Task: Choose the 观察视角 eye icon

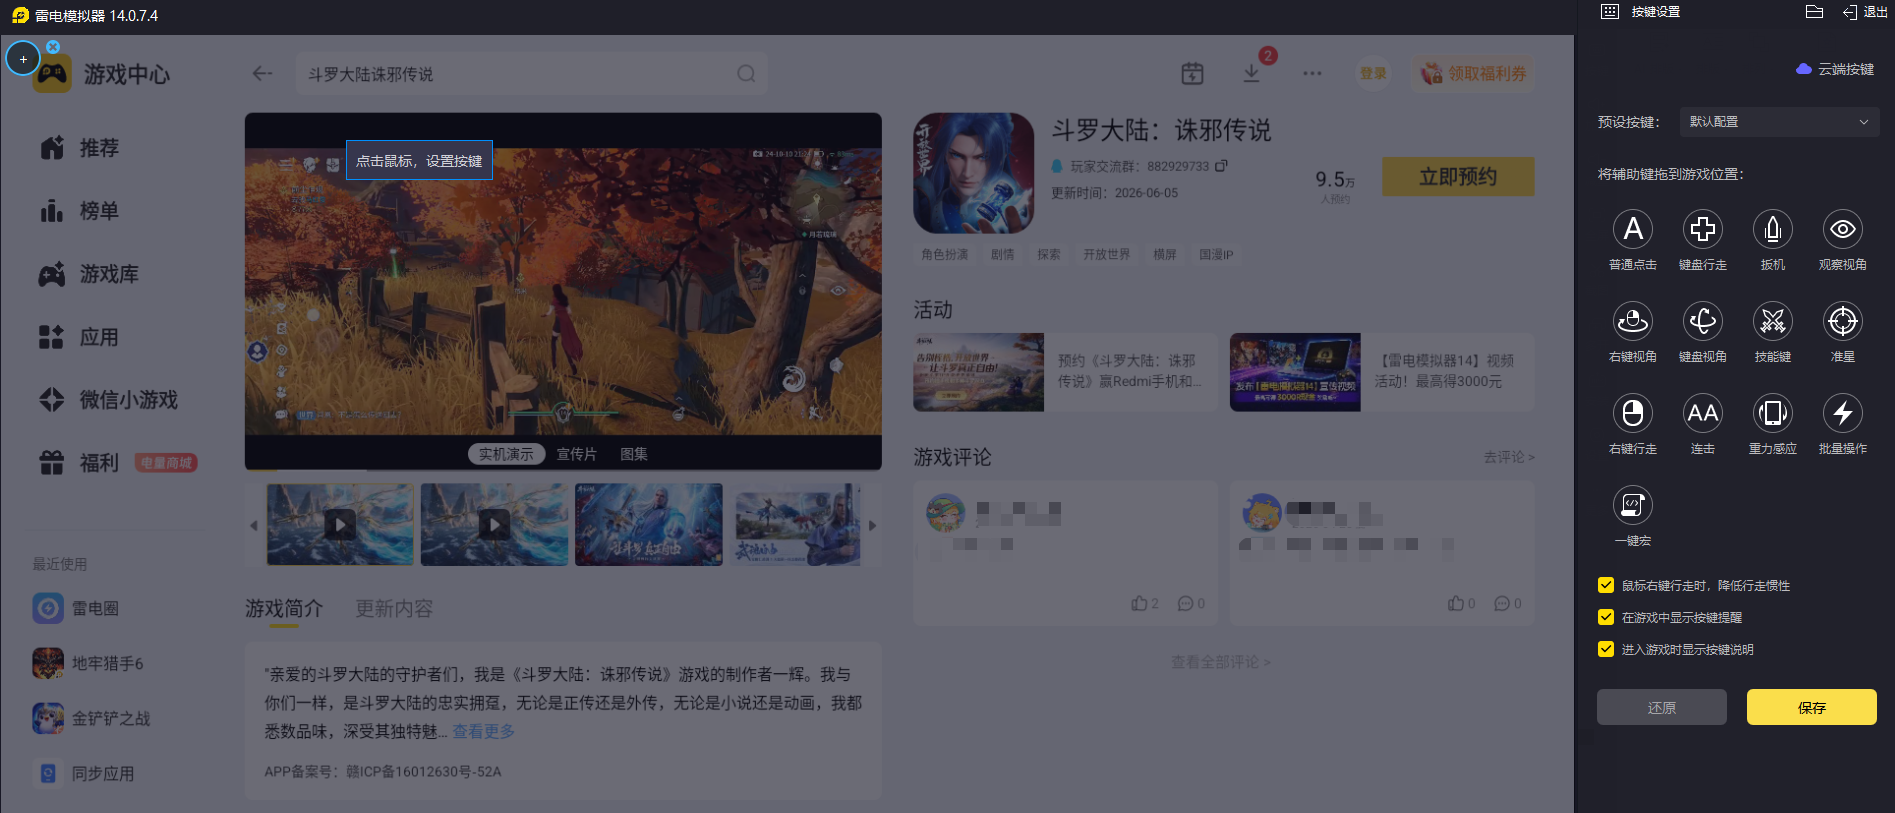Action: pyautogui.click(x=1843, y=230)
